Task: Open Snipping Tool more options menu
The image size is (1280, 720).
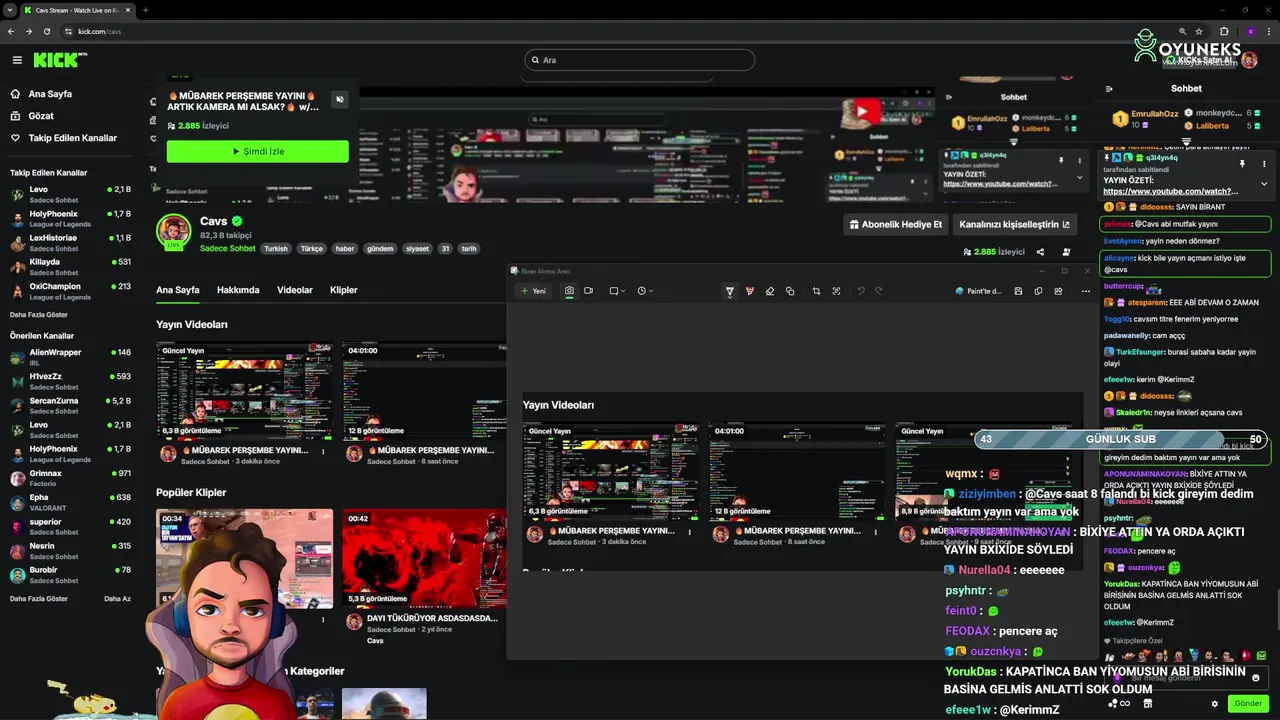Action: (x=1086, y=291)
